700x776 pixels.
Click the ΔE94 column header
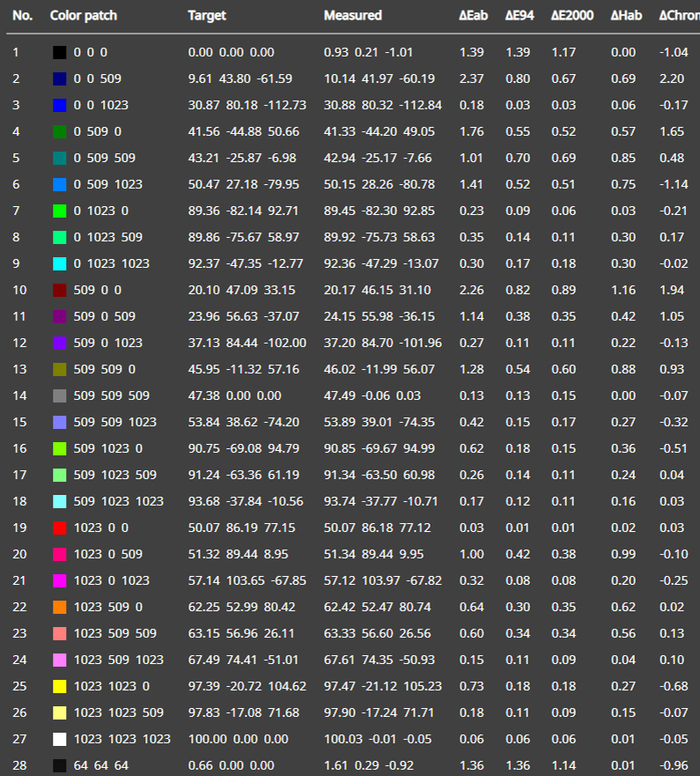point(519,15)
